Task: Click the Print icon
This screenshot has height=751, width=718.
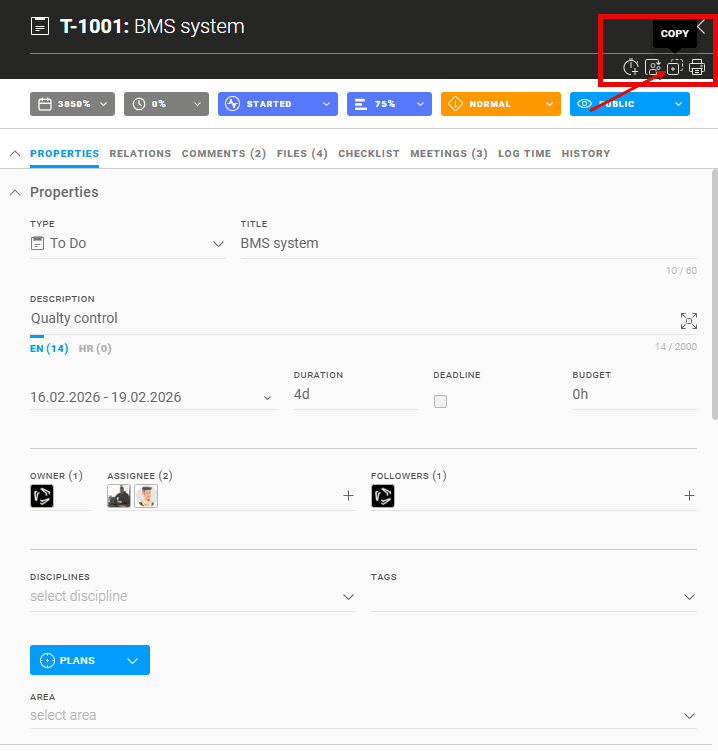Action: click(x=697, y=67)
